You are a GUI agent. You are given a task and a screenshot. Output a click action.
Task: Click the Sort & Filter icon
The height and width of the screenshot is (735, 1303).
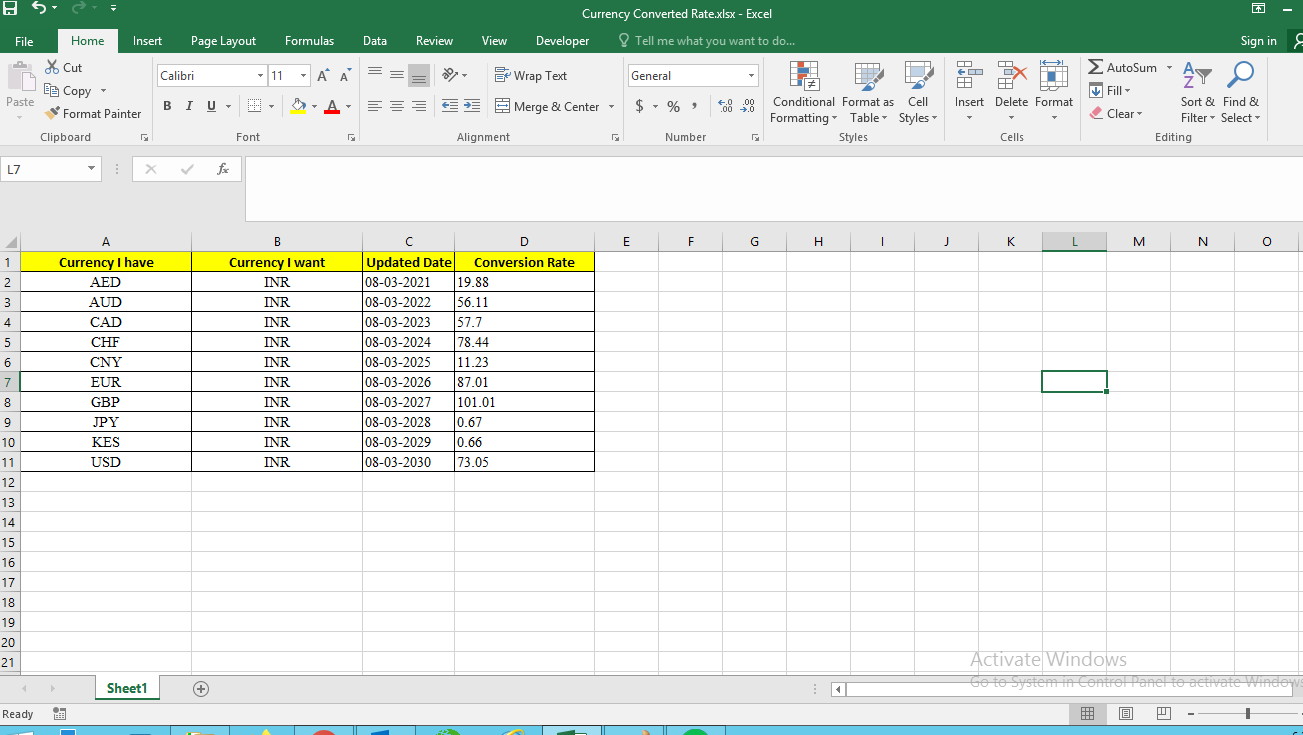pyautogui.click(x=1196, y=76)
